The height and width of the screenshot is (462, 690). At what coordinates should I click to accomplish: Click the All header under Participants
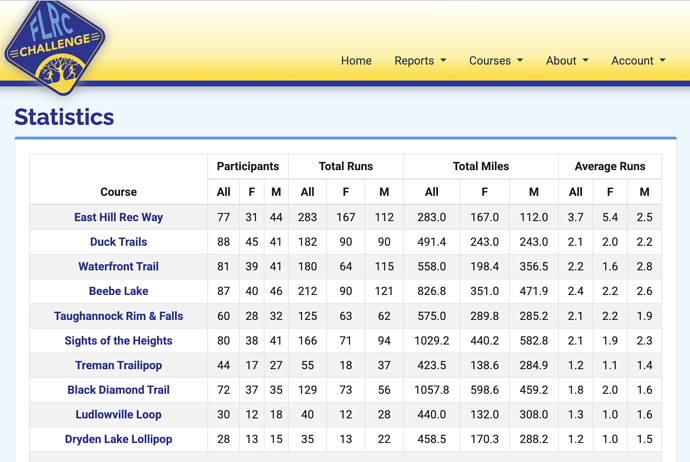click(224, 192)
